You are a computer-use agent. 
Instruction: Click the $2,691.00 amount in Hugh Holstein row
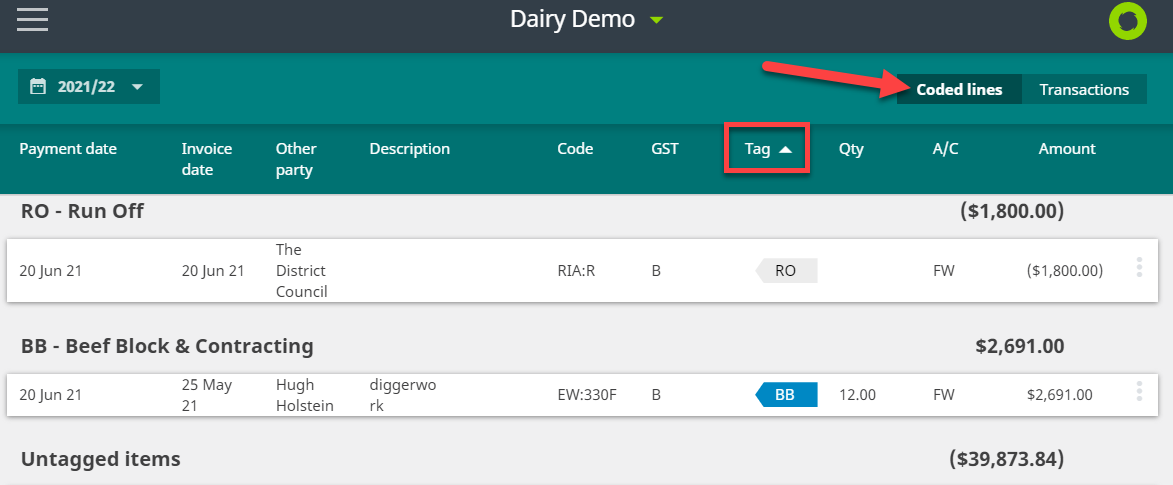pos(1060,394)
